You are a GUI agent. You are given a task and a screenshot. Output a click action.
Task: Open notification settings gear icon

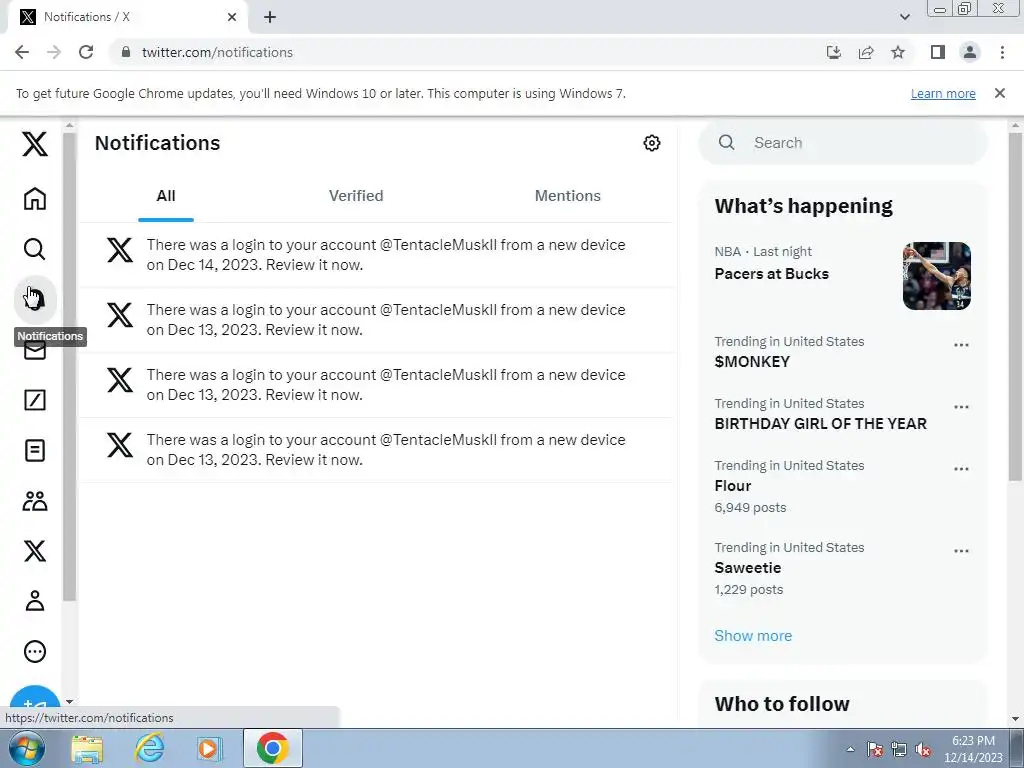coord(652,143)
